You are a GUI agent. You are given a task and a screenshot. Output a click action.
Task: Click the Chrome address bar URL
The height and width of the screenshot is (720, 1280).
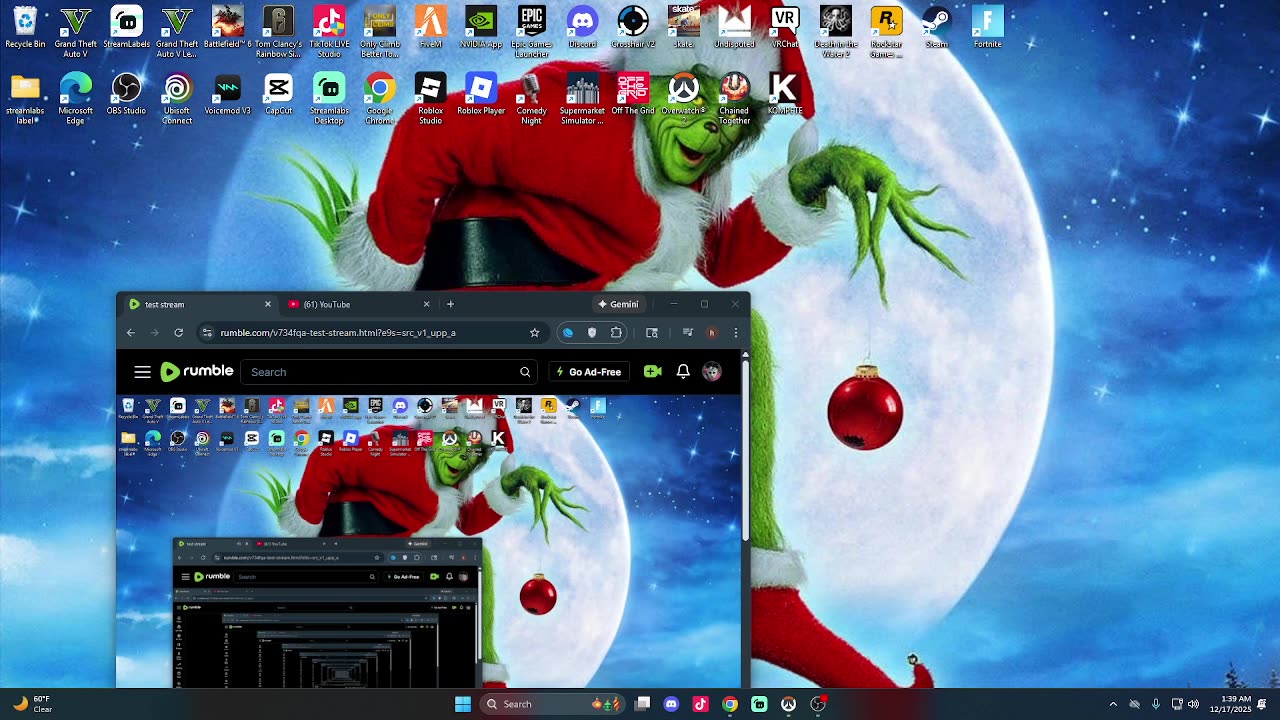(338, 333)
